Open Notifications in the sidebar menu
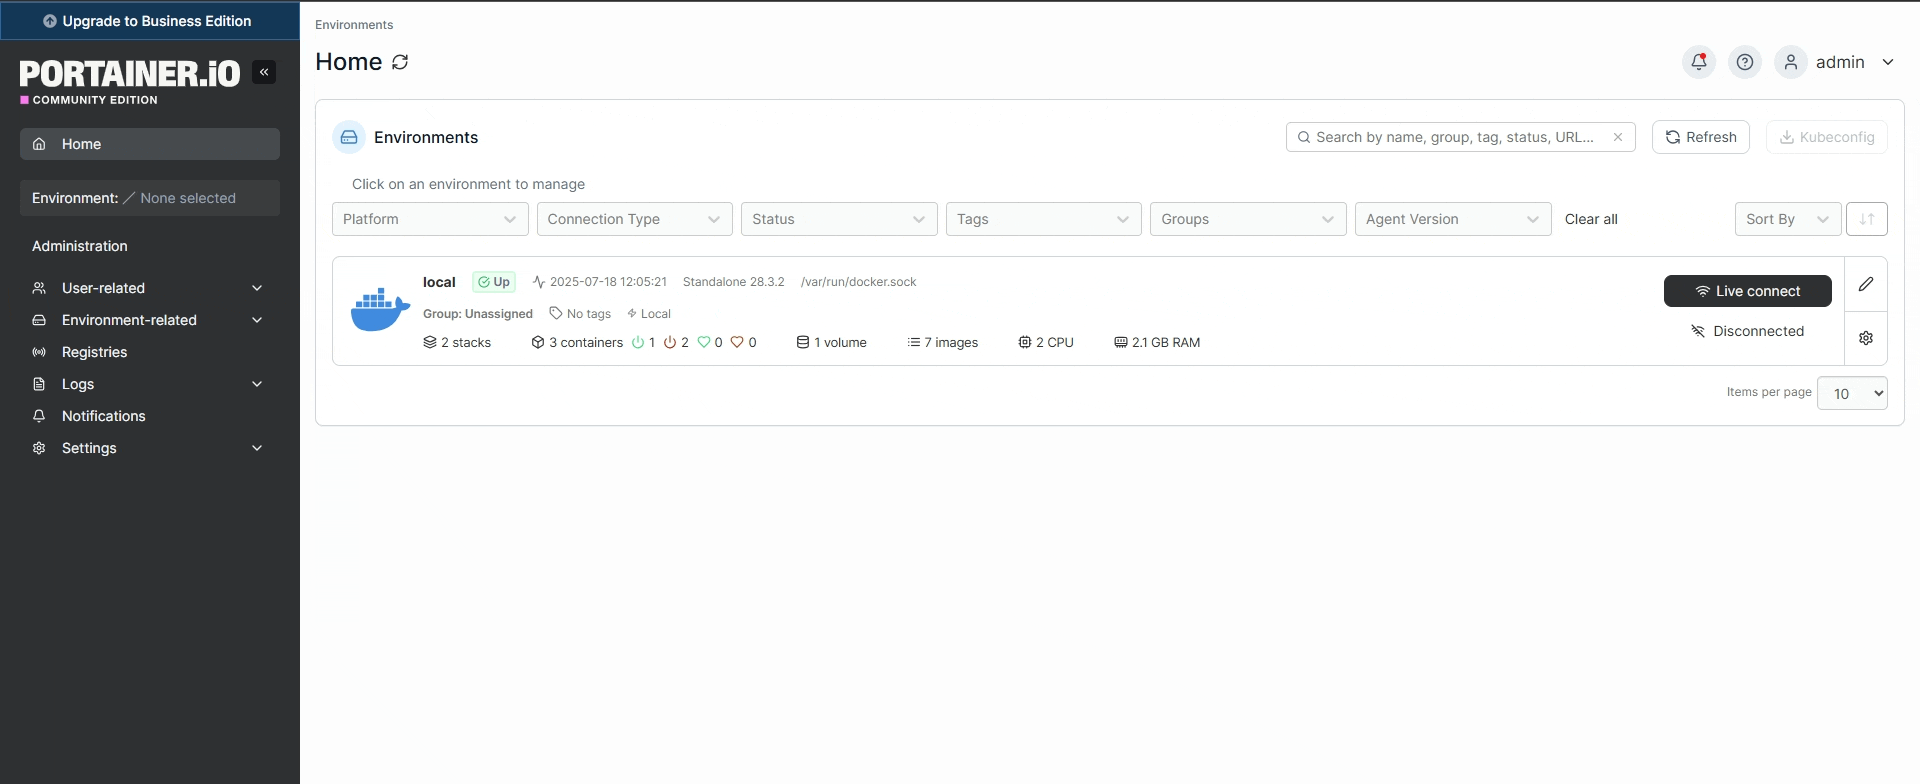 [103, 416]
